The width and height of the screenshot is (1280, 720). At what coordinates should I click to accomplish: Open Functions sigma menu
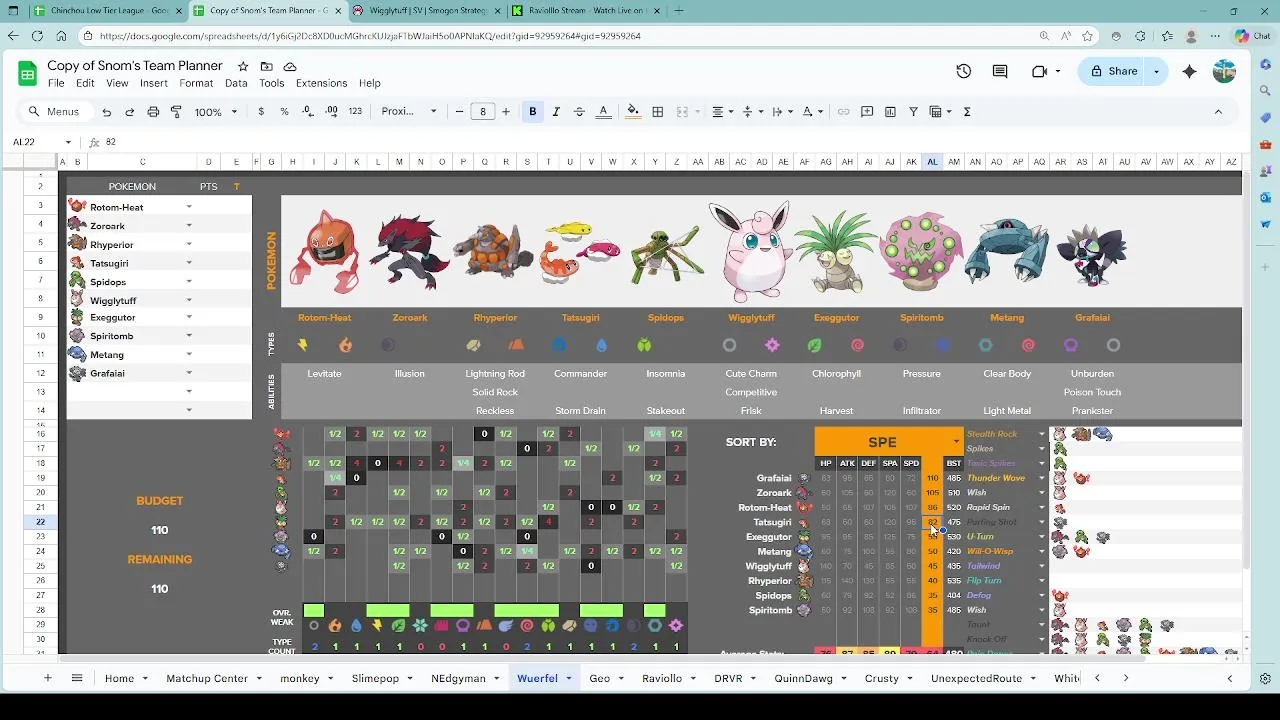[967, 112]
